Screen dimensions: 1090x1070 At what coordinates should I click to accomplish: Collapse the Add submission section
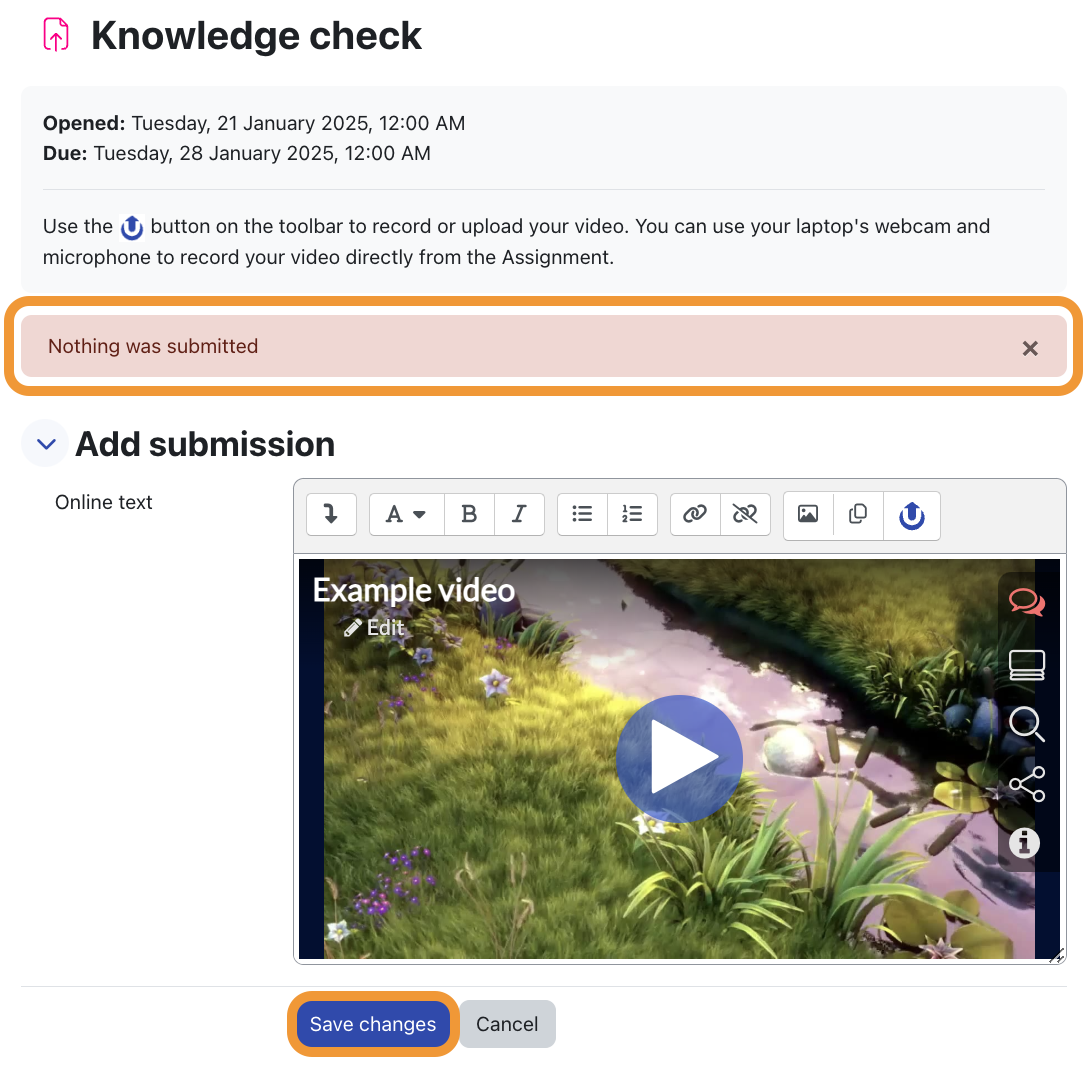click(45, 444)
